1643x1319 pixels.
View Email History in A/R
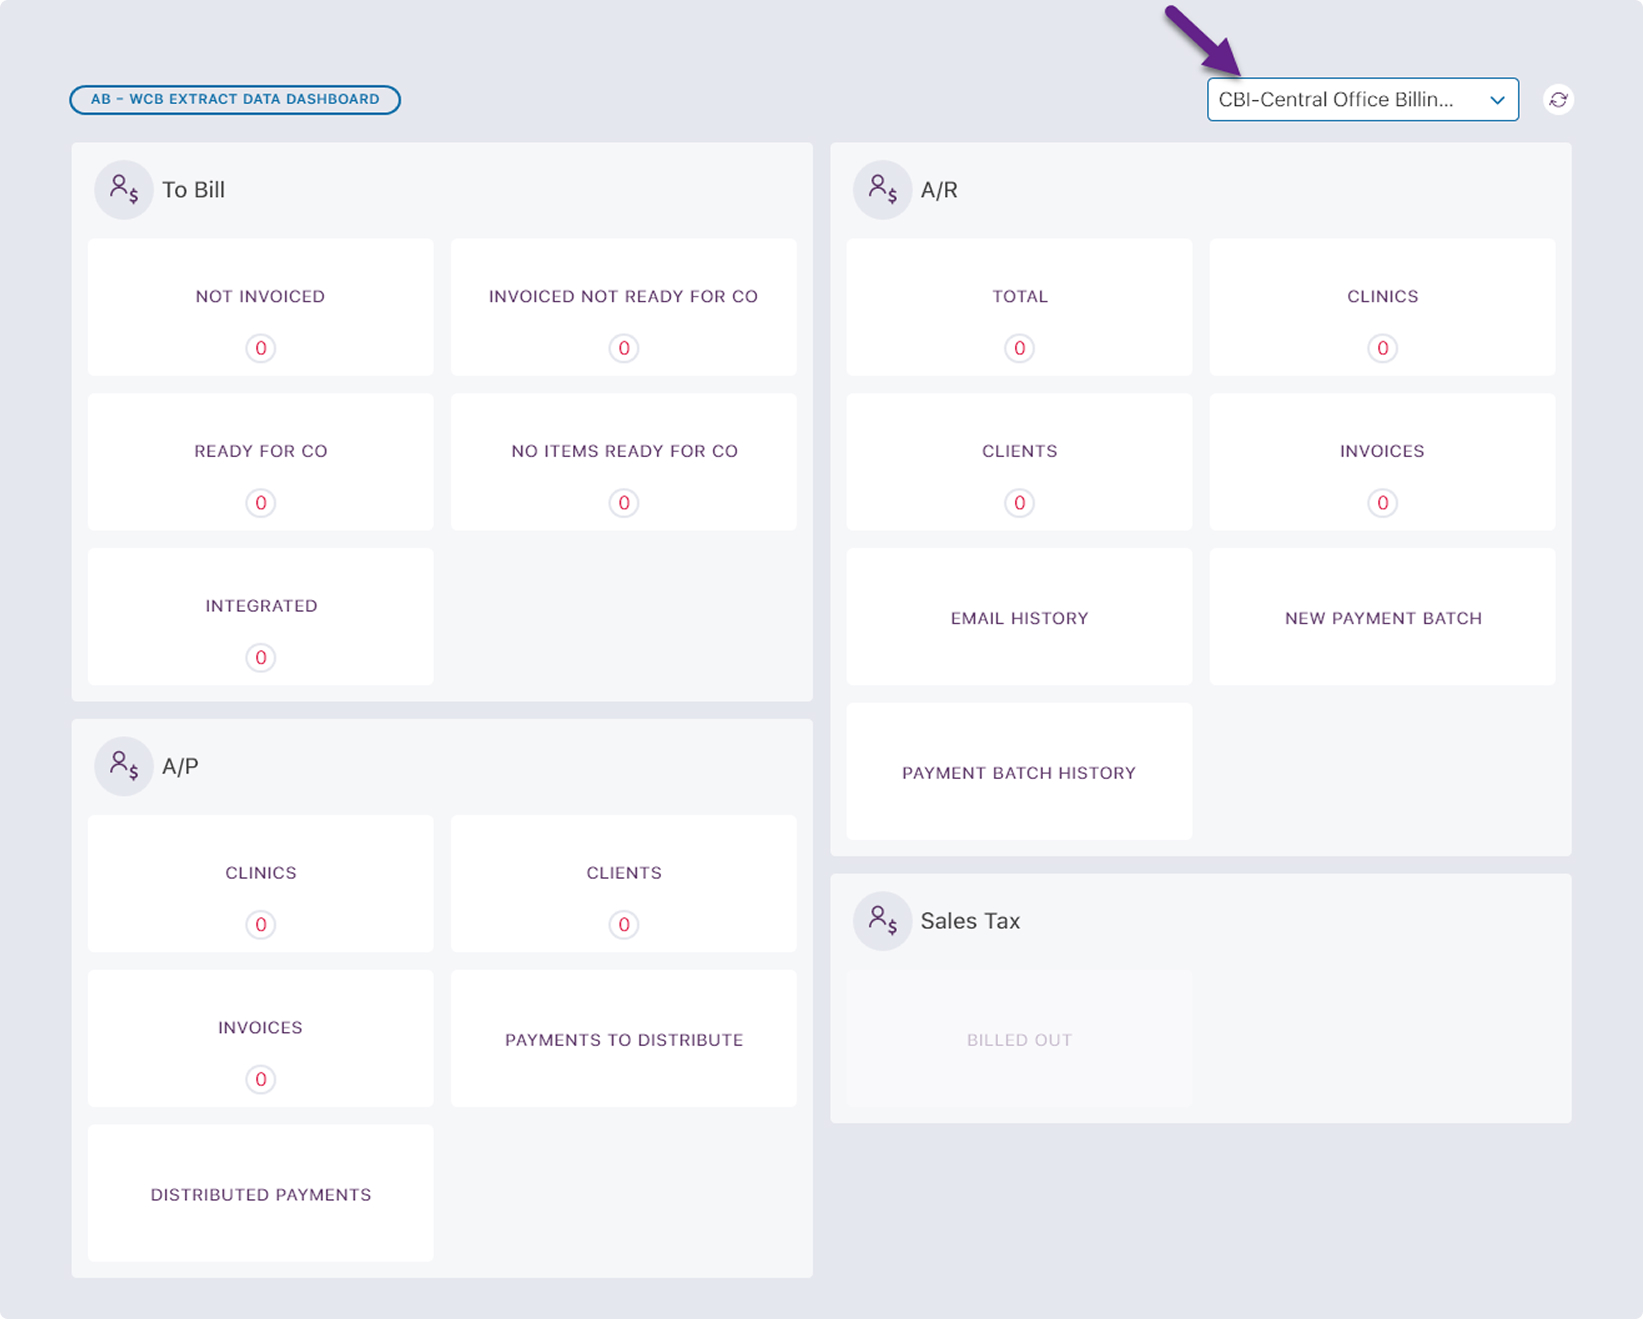1019,618
